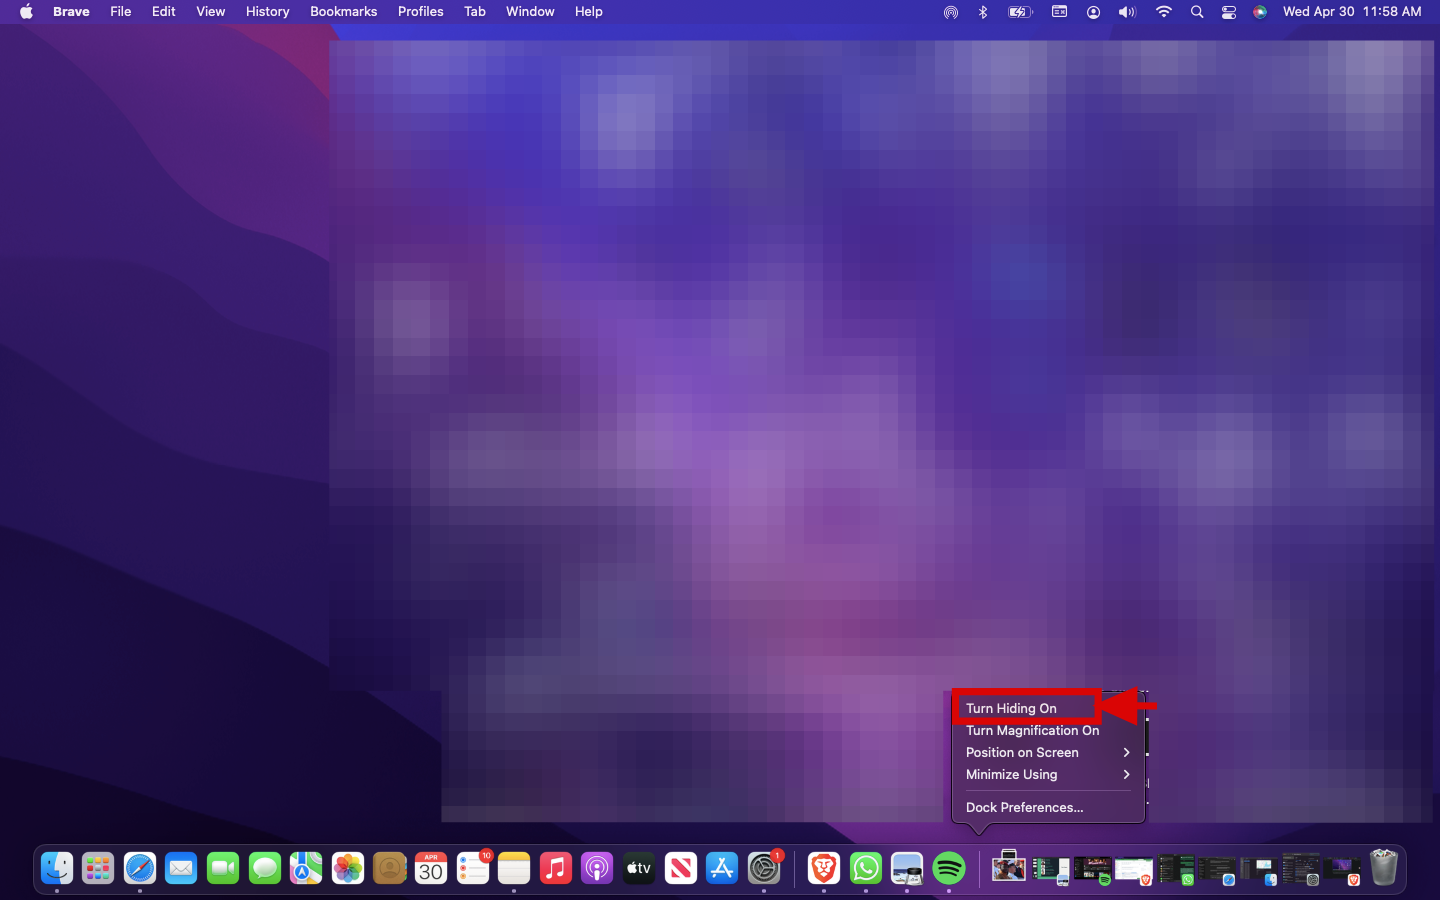Viewport: 1440px width, 900px height.
Task: Open the Podcasts app in Dock
Action: pos(597,868)
